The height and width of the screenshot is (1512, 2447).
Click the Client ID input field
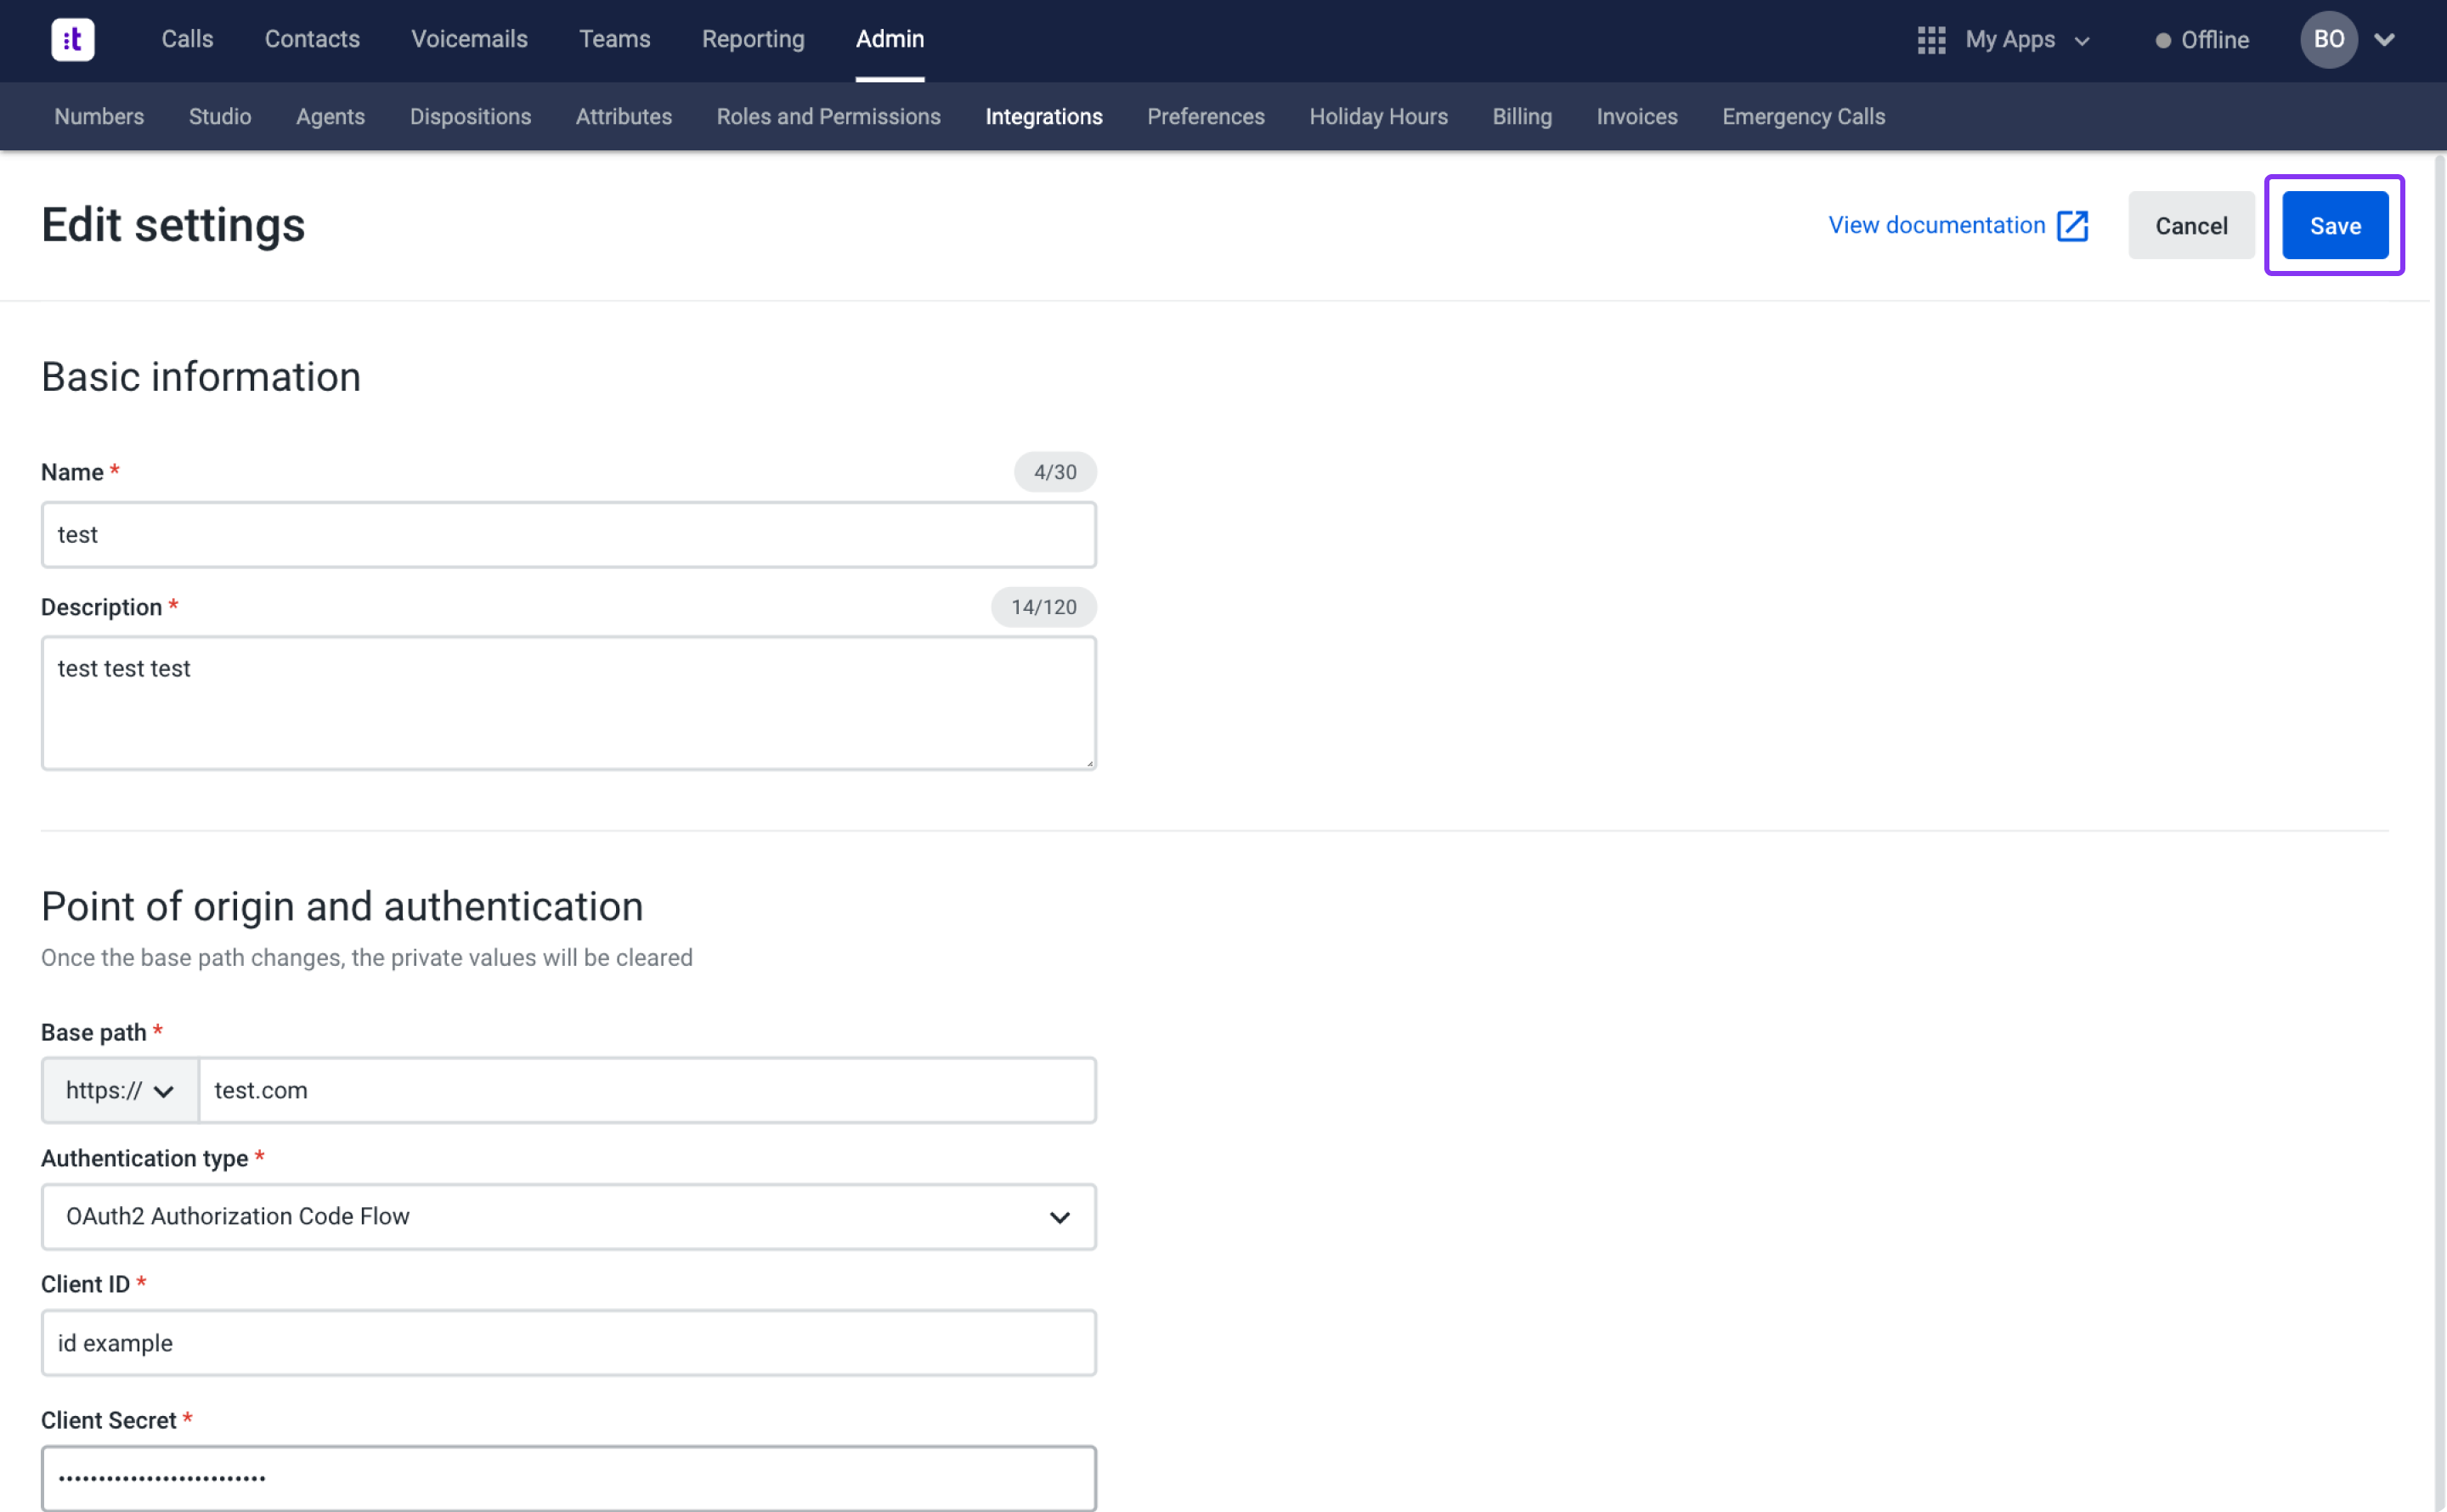568,1343
